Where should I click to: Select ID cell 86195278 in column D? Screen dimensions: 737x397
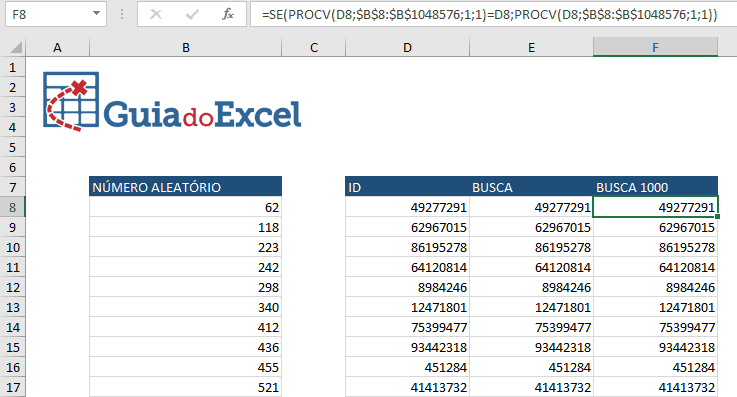407,247
